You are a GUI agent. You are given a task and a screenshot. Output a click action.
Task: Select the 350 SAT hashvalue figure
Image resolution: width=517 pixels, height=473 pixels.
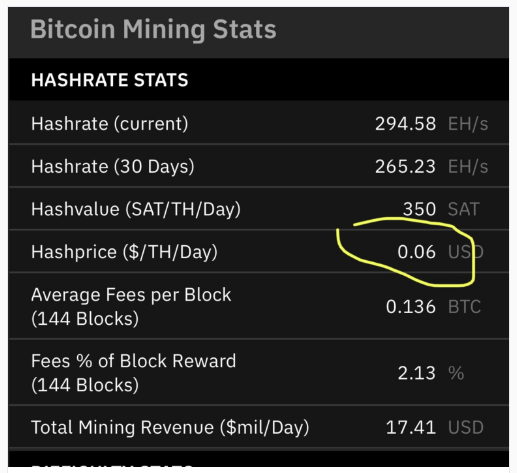coord(419,209)
